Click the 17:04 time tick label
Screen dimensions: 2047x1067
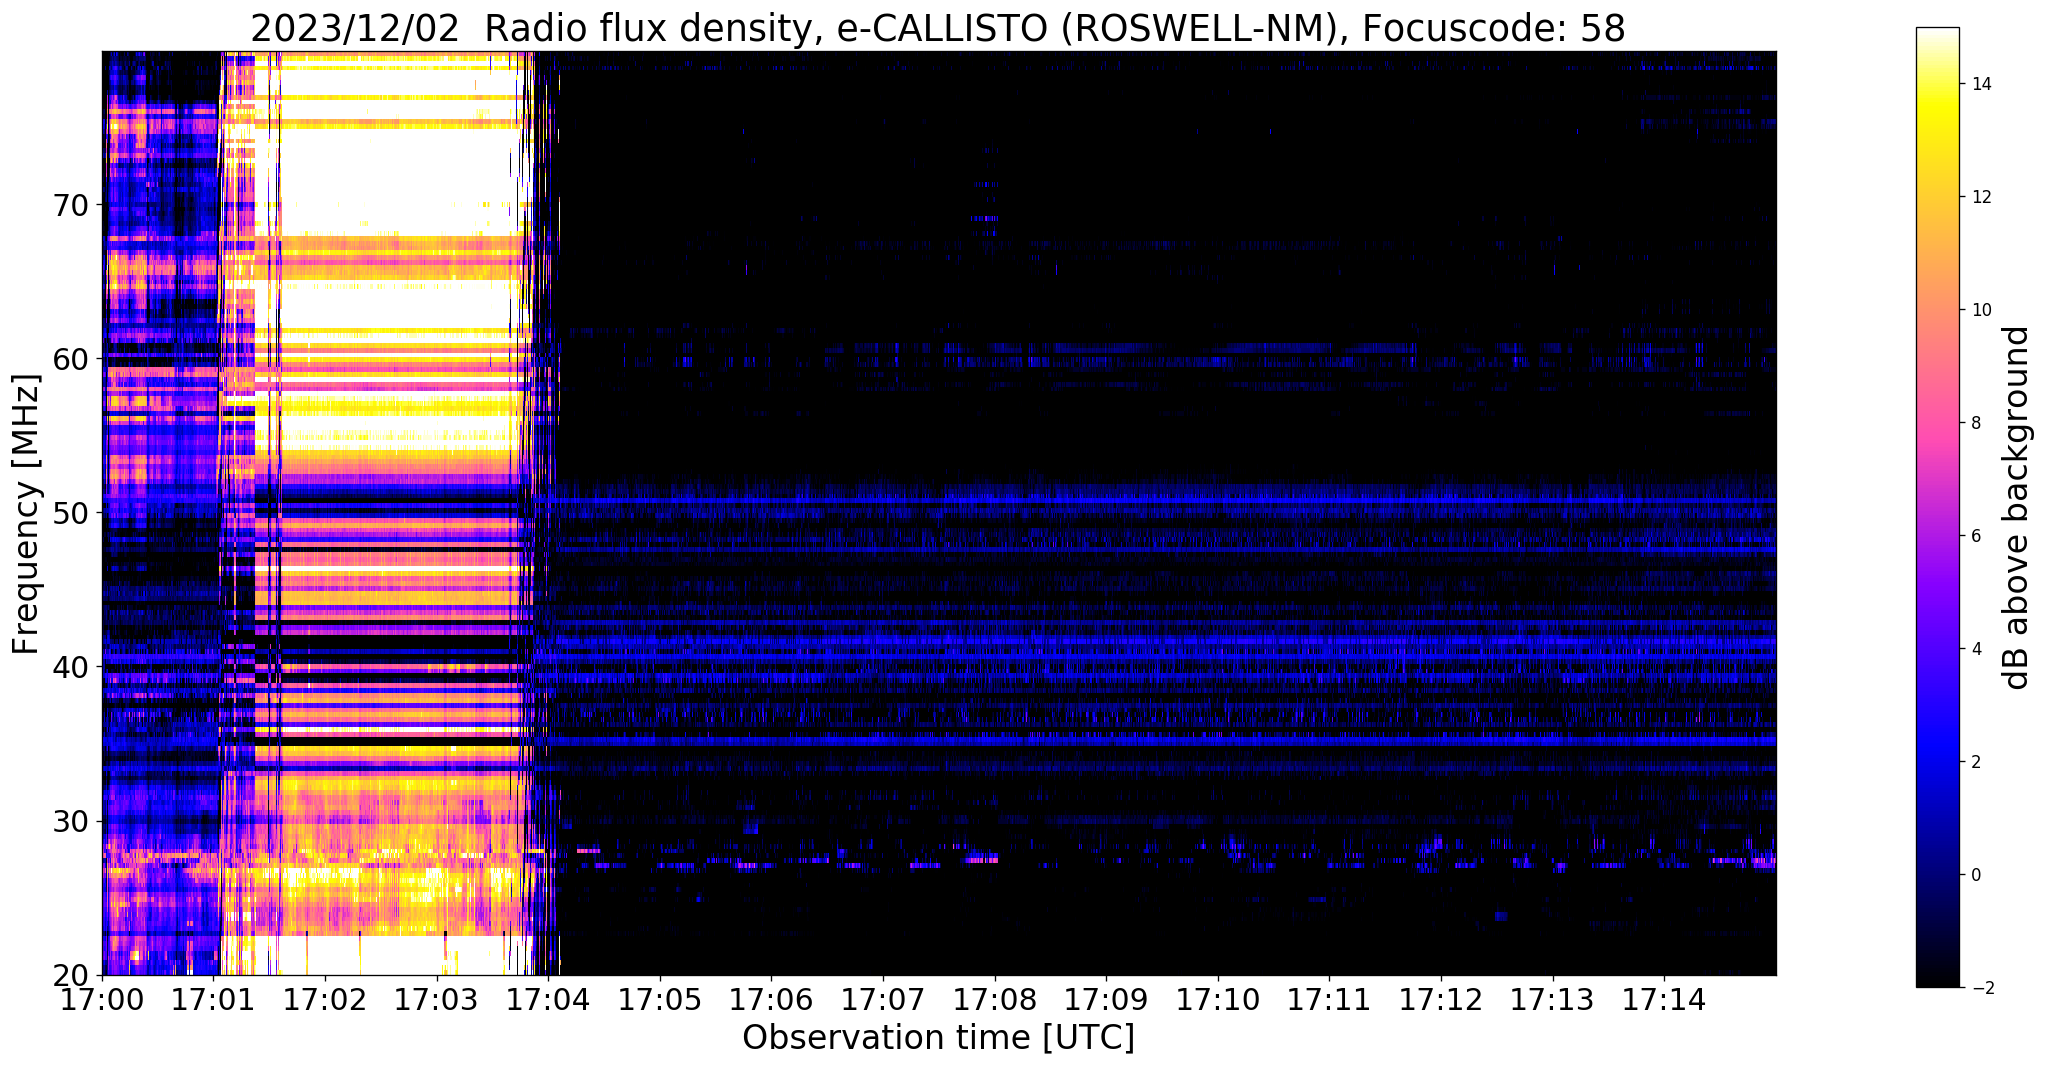[549, 998]
